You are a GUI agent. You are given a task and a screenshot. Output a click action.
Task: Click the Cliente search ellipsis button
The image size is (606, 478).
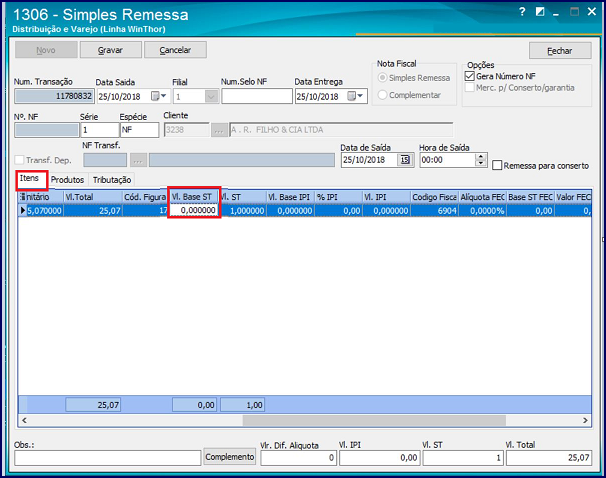coord(219,130)
